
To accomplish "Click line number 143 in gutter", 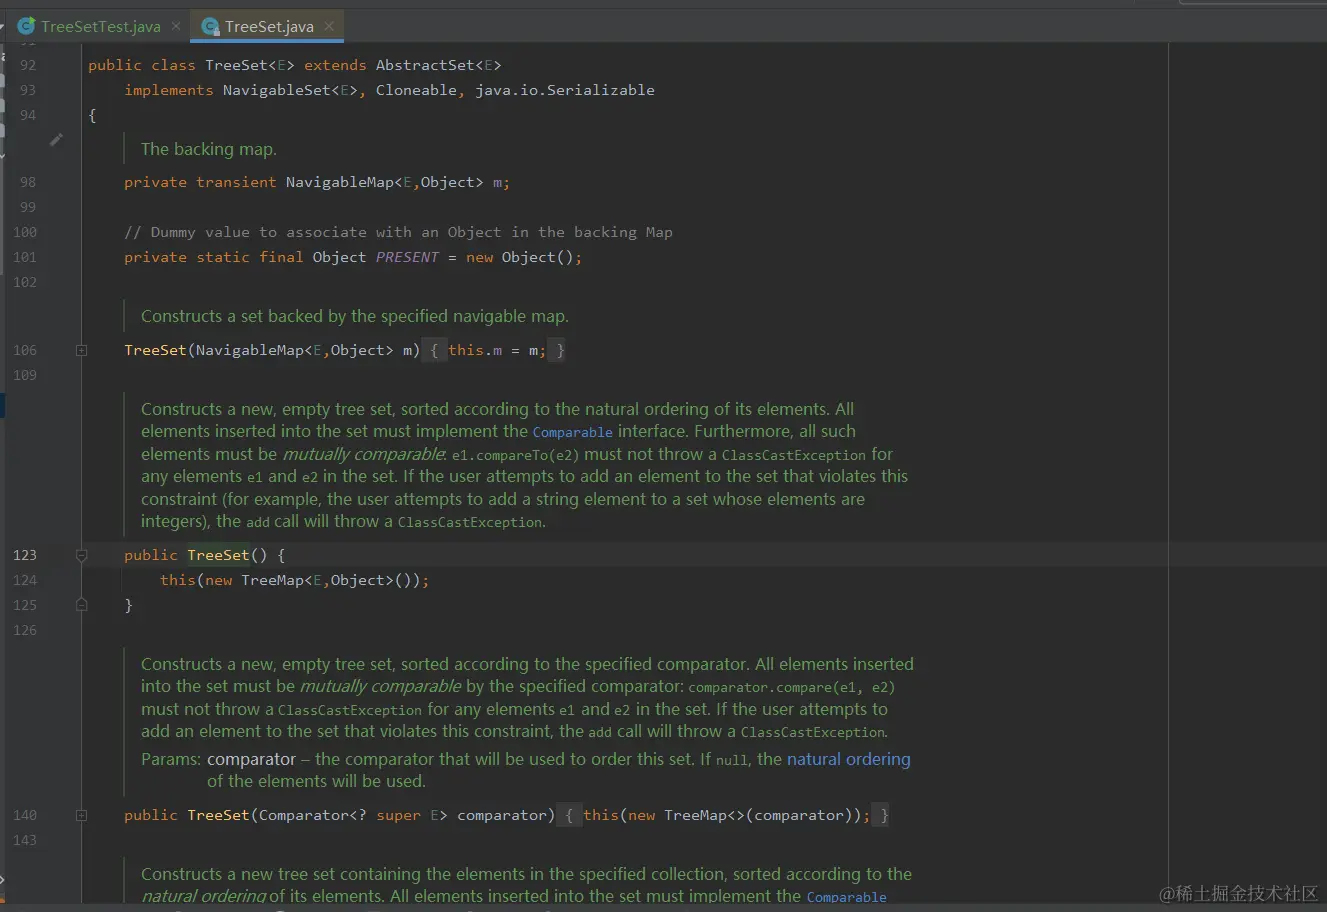I will (25, 840).
